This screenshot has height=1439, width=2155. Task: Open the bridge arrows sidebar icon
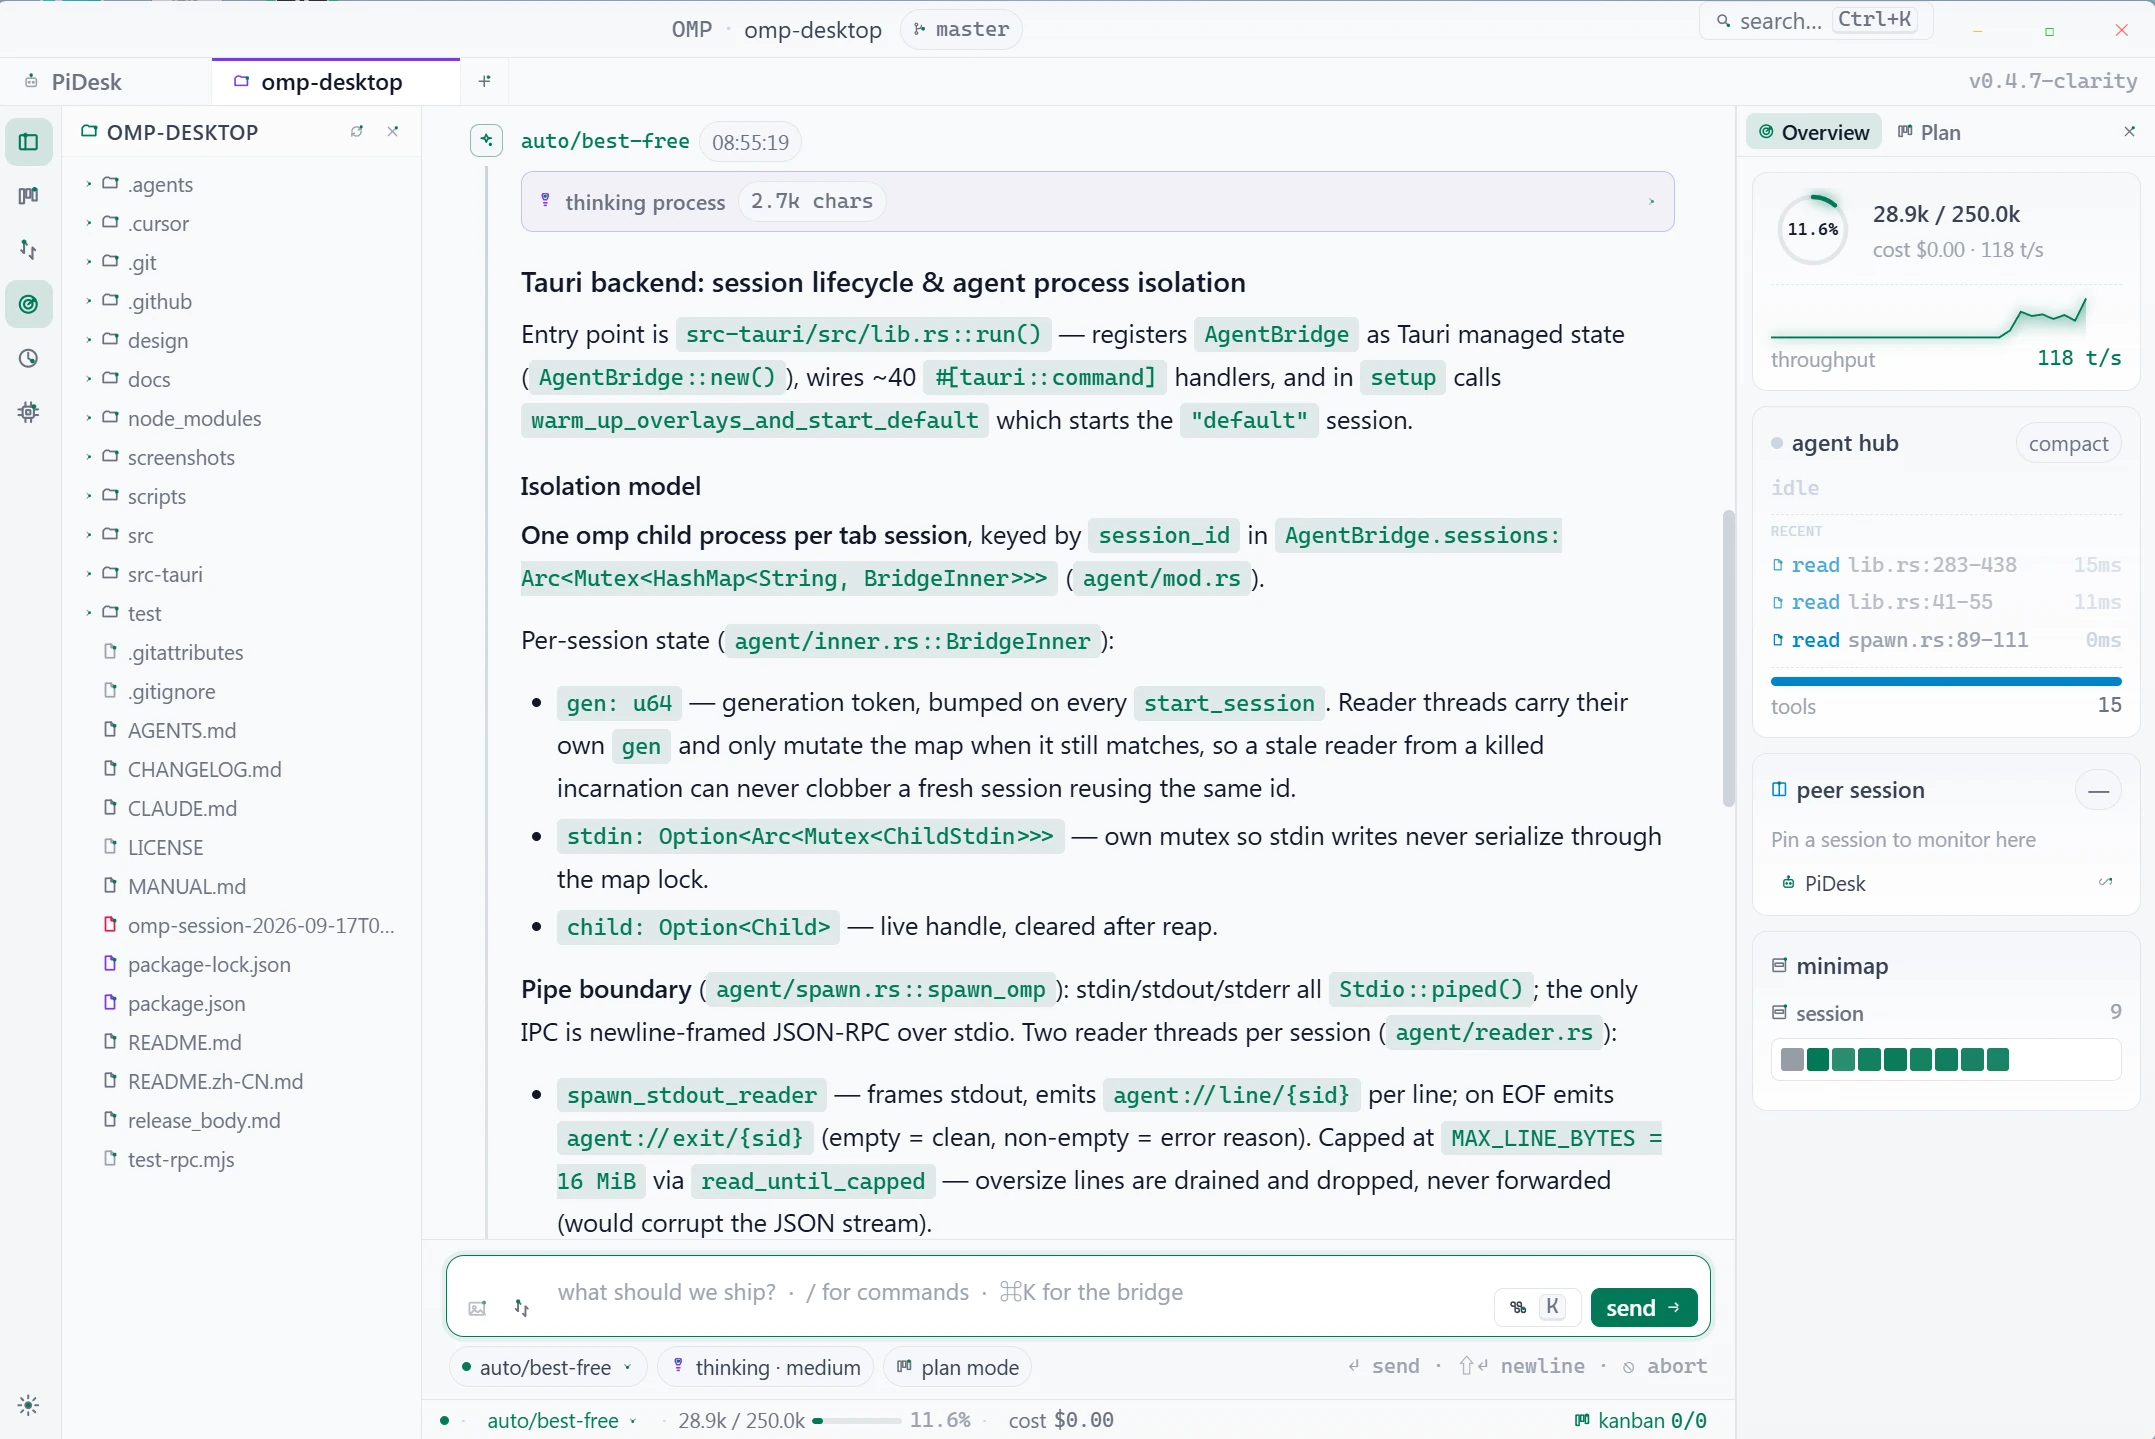[x=29, y=249]
